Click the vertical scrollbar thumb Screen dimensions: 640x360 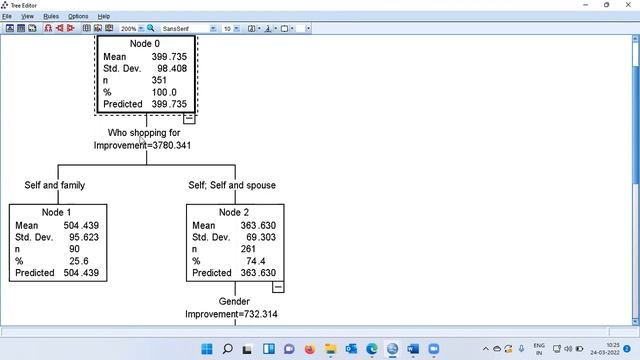tap(636, 124)
